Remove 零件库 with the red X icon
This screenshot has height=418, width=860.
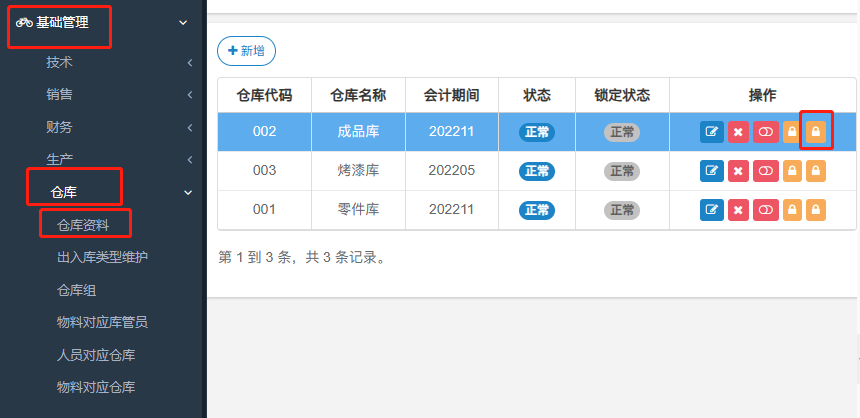(x=738, y=209)
